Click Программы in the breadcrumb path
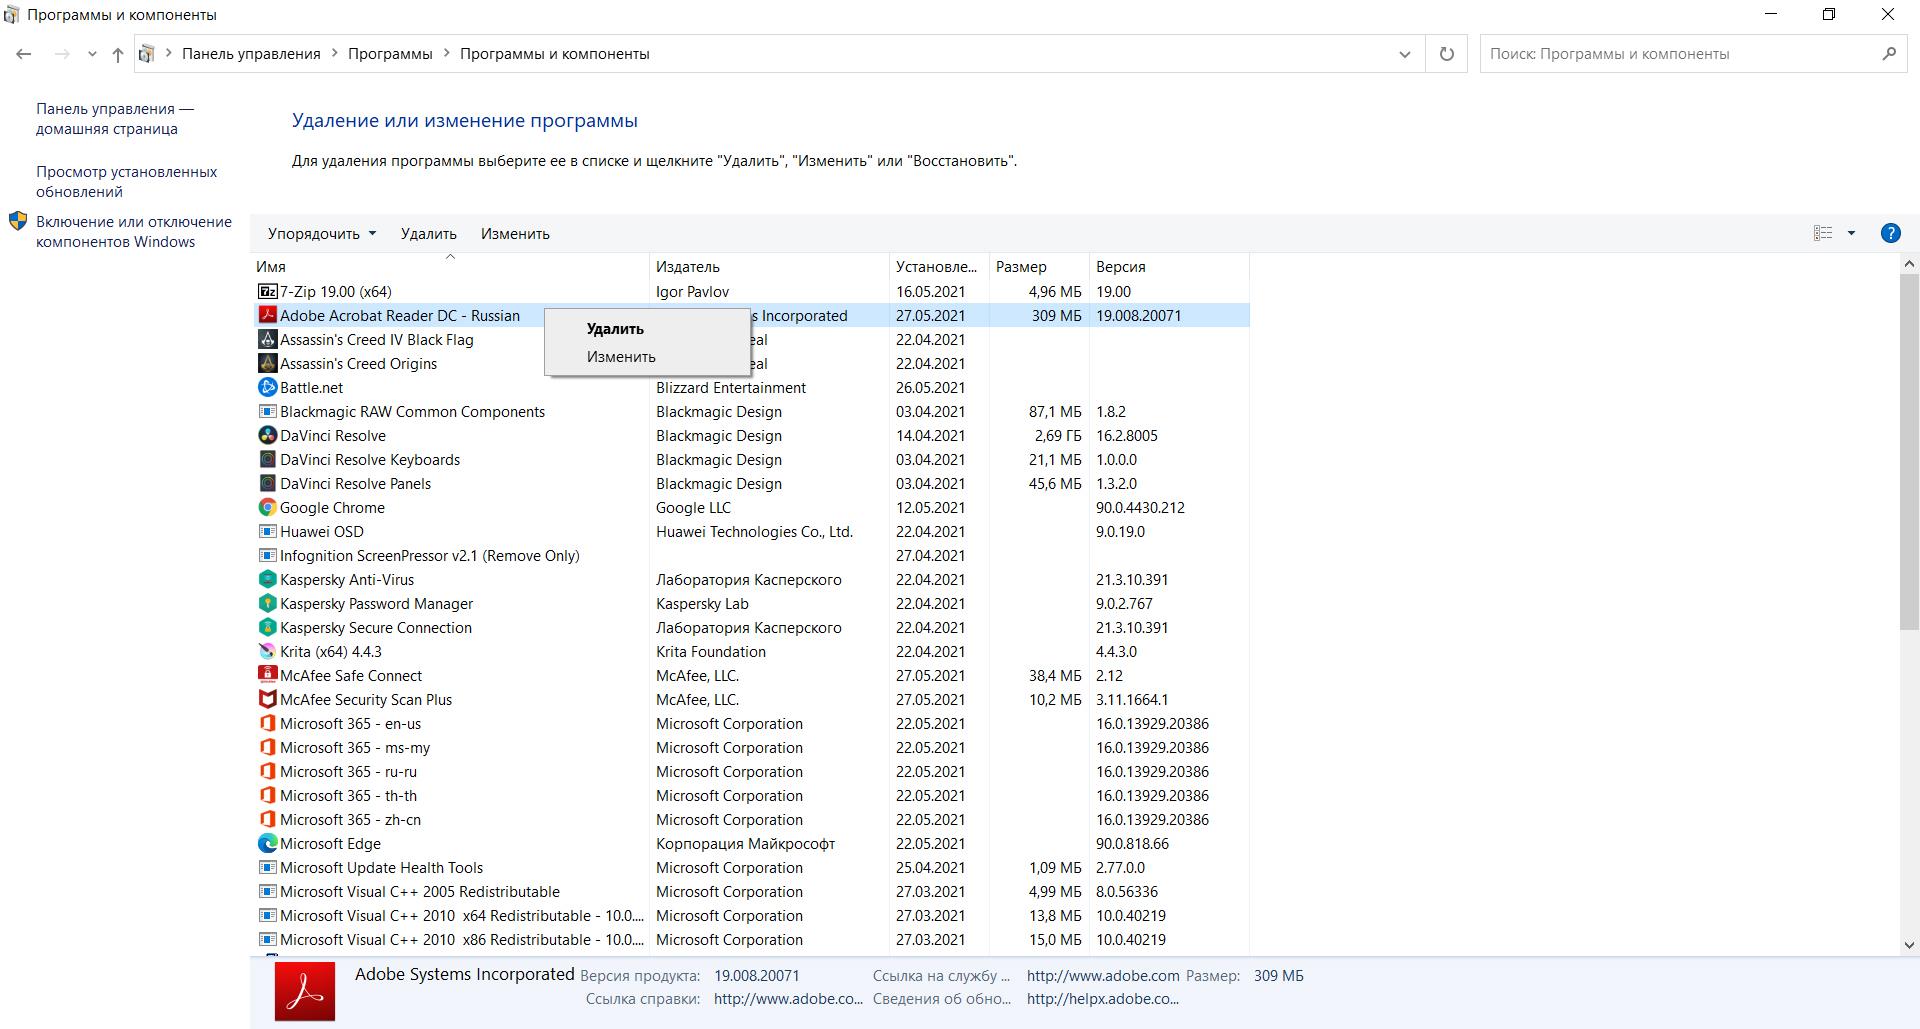Viewport: 1920px width, 1029px height. 390,54
